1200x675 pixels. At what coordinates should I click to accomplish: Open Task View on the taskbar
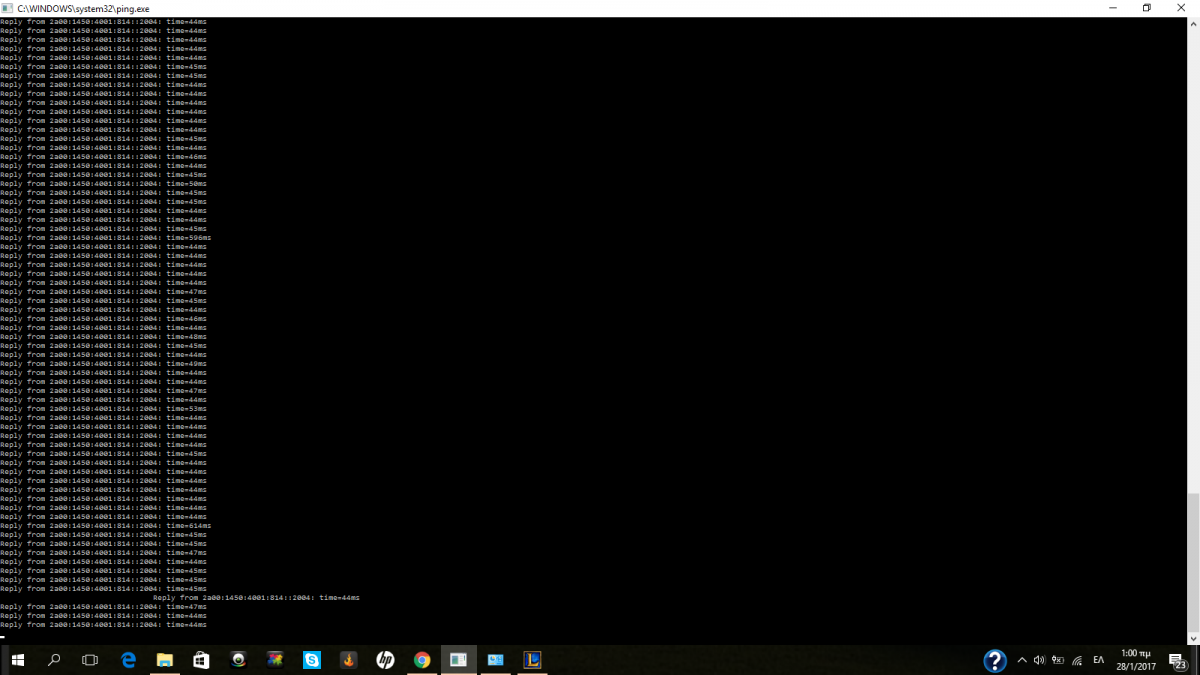pos(90,660)
